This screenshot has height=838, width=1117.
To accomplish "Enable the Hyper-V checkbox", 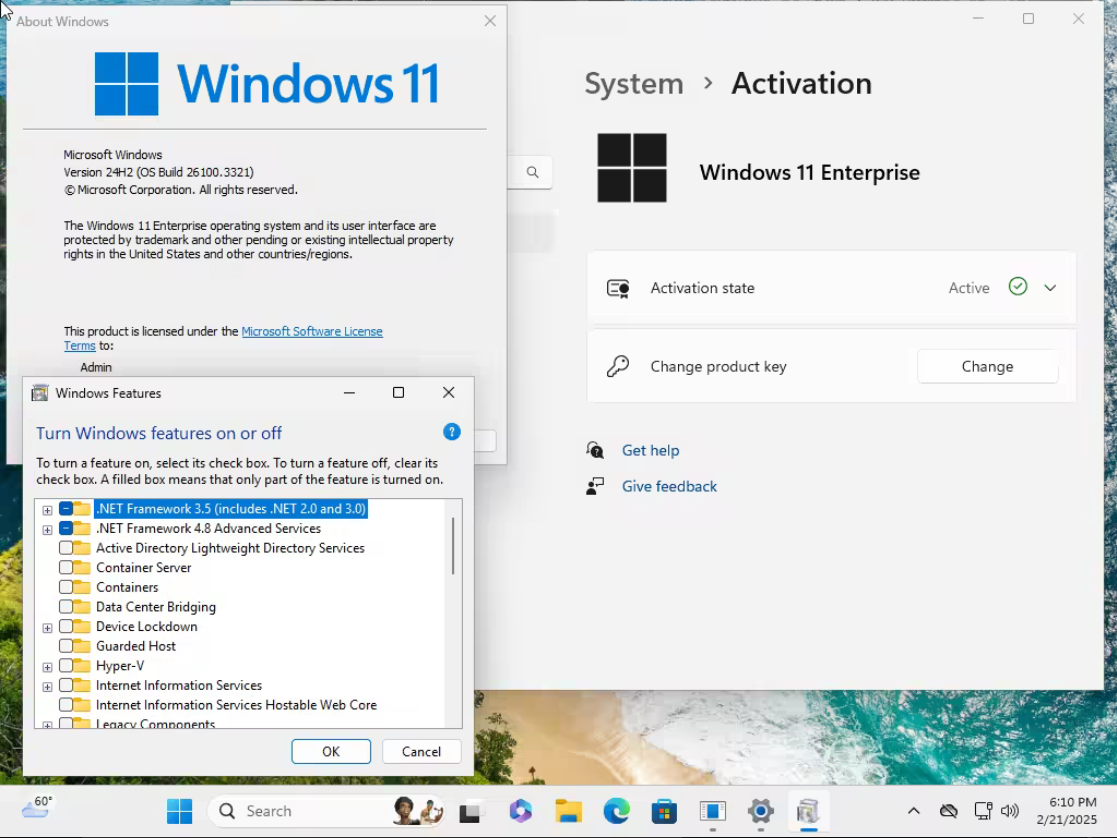I will click(66, 666).
